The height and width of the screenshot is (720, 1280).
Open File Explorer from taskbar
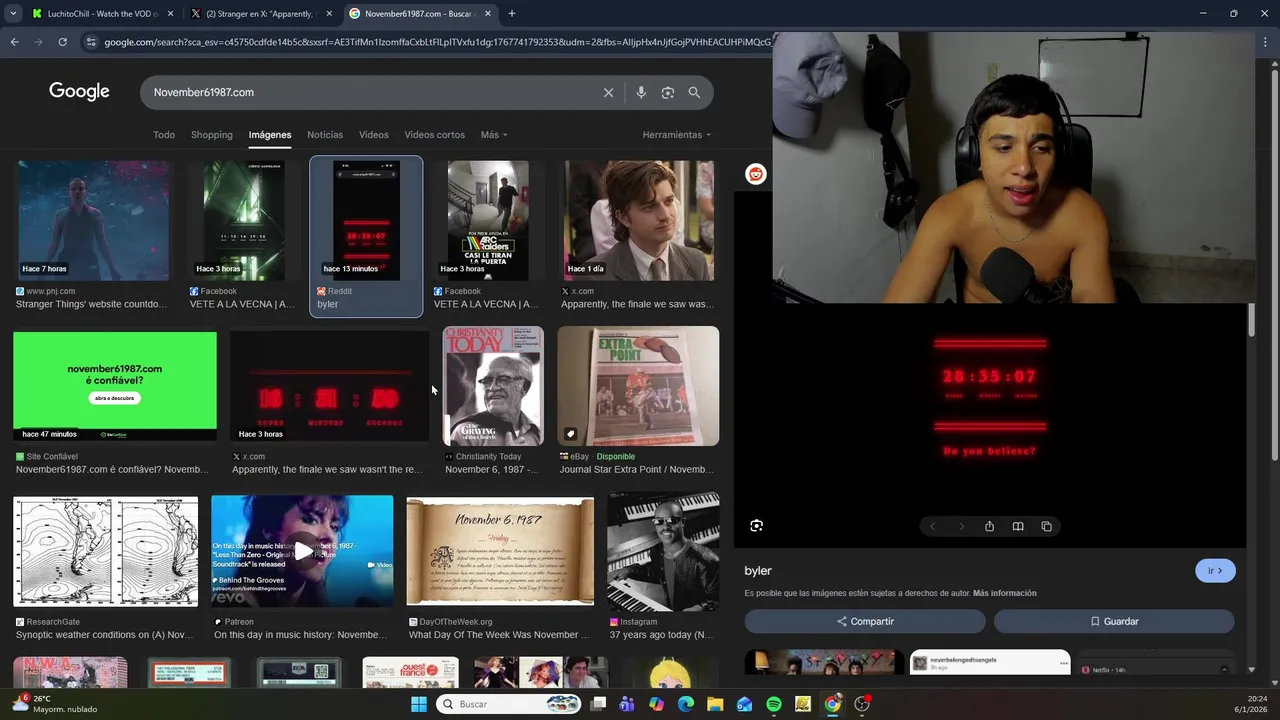[x=715, y=704]
